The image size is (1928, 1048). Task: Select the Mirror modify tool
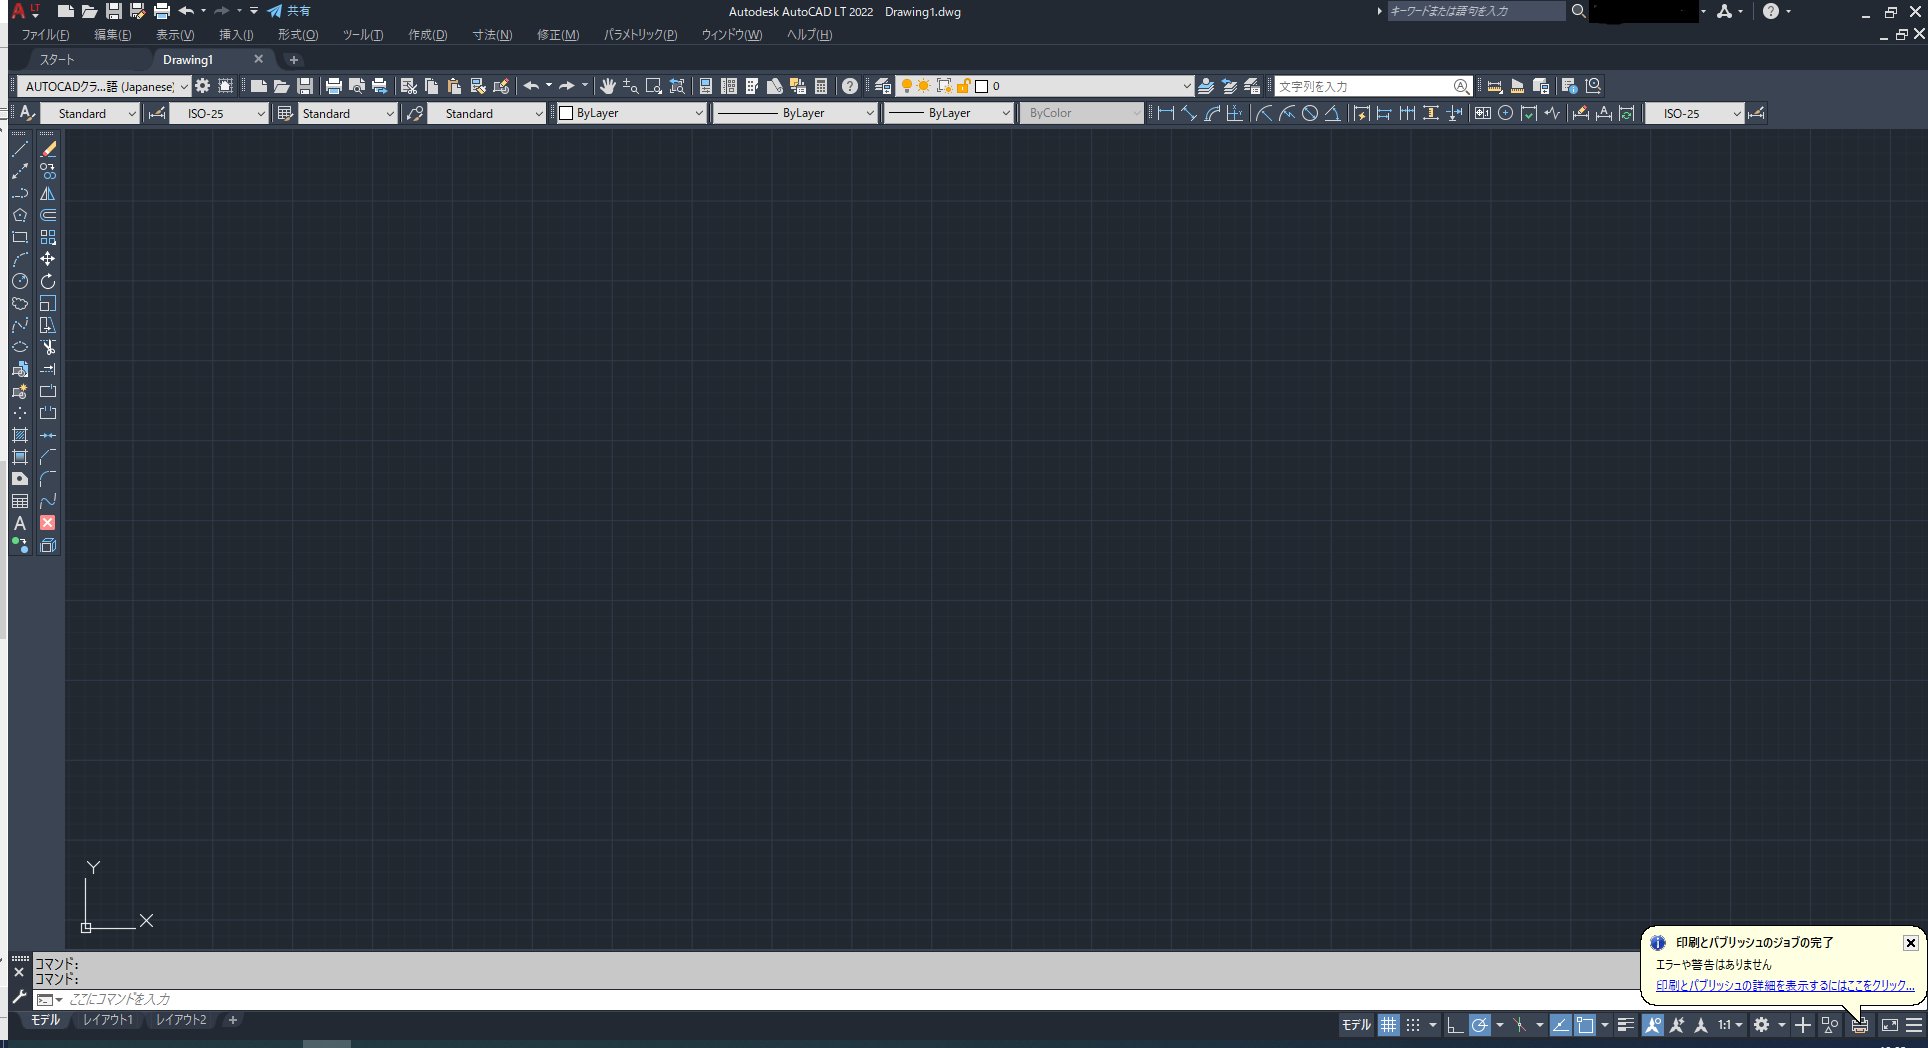[x=48, y=193]
